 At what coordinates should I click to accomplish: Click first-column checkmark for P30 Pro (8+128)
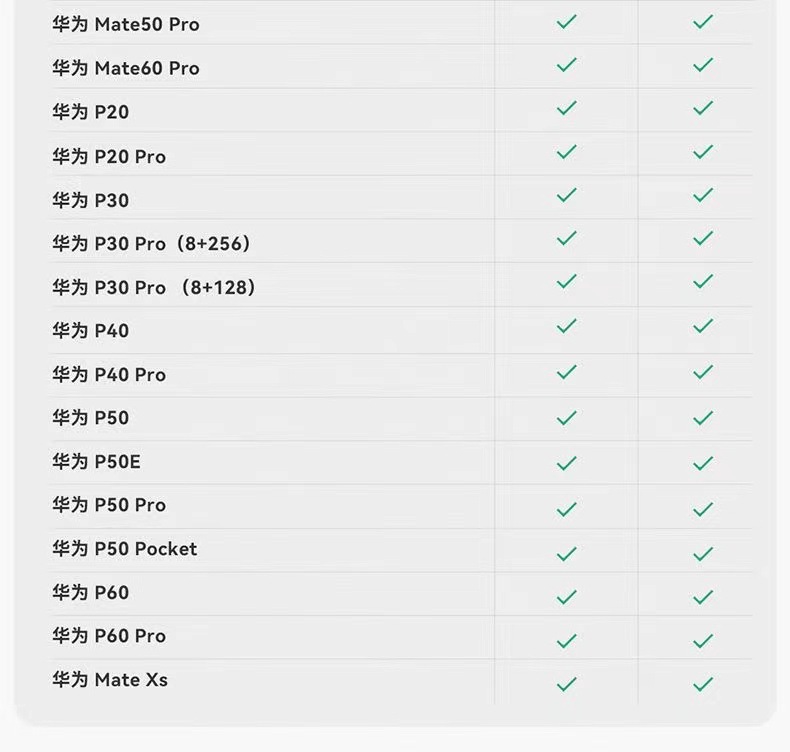[x=566, y=283]
